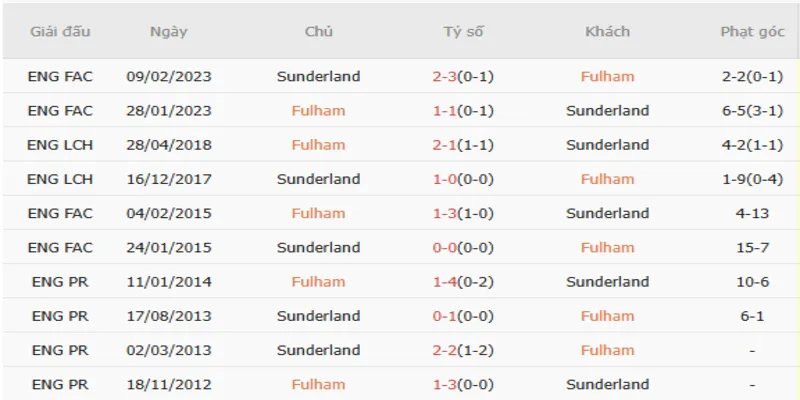Viewport: 800px width, 400px height.
Task: Click away team Fulham in 16/12/2017 row
Action: click(607, 179)
